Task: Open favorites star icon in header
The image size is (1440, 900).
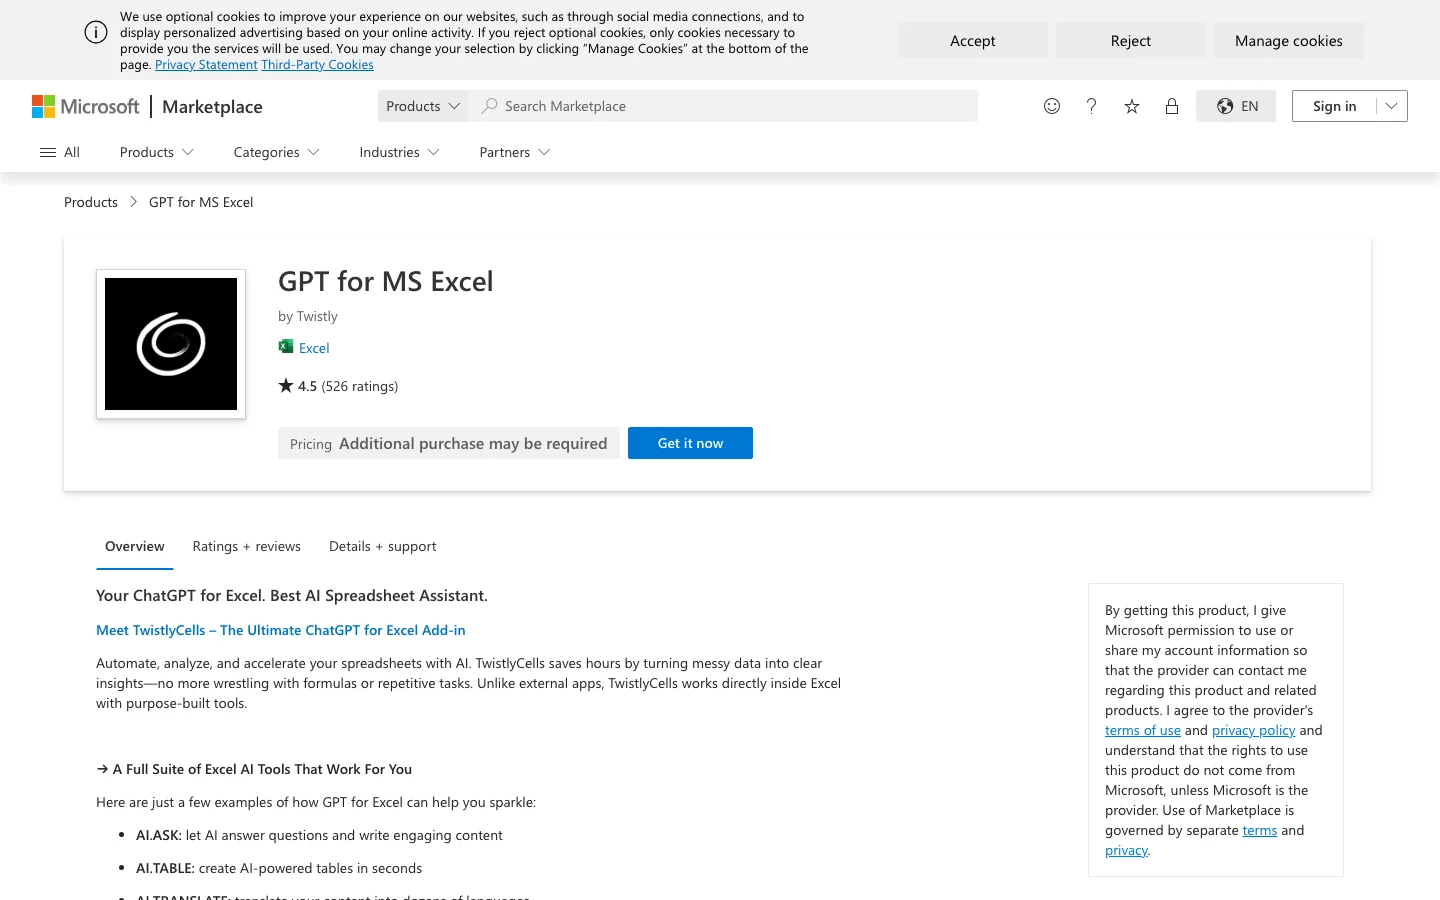Action: coord(1132,106)
